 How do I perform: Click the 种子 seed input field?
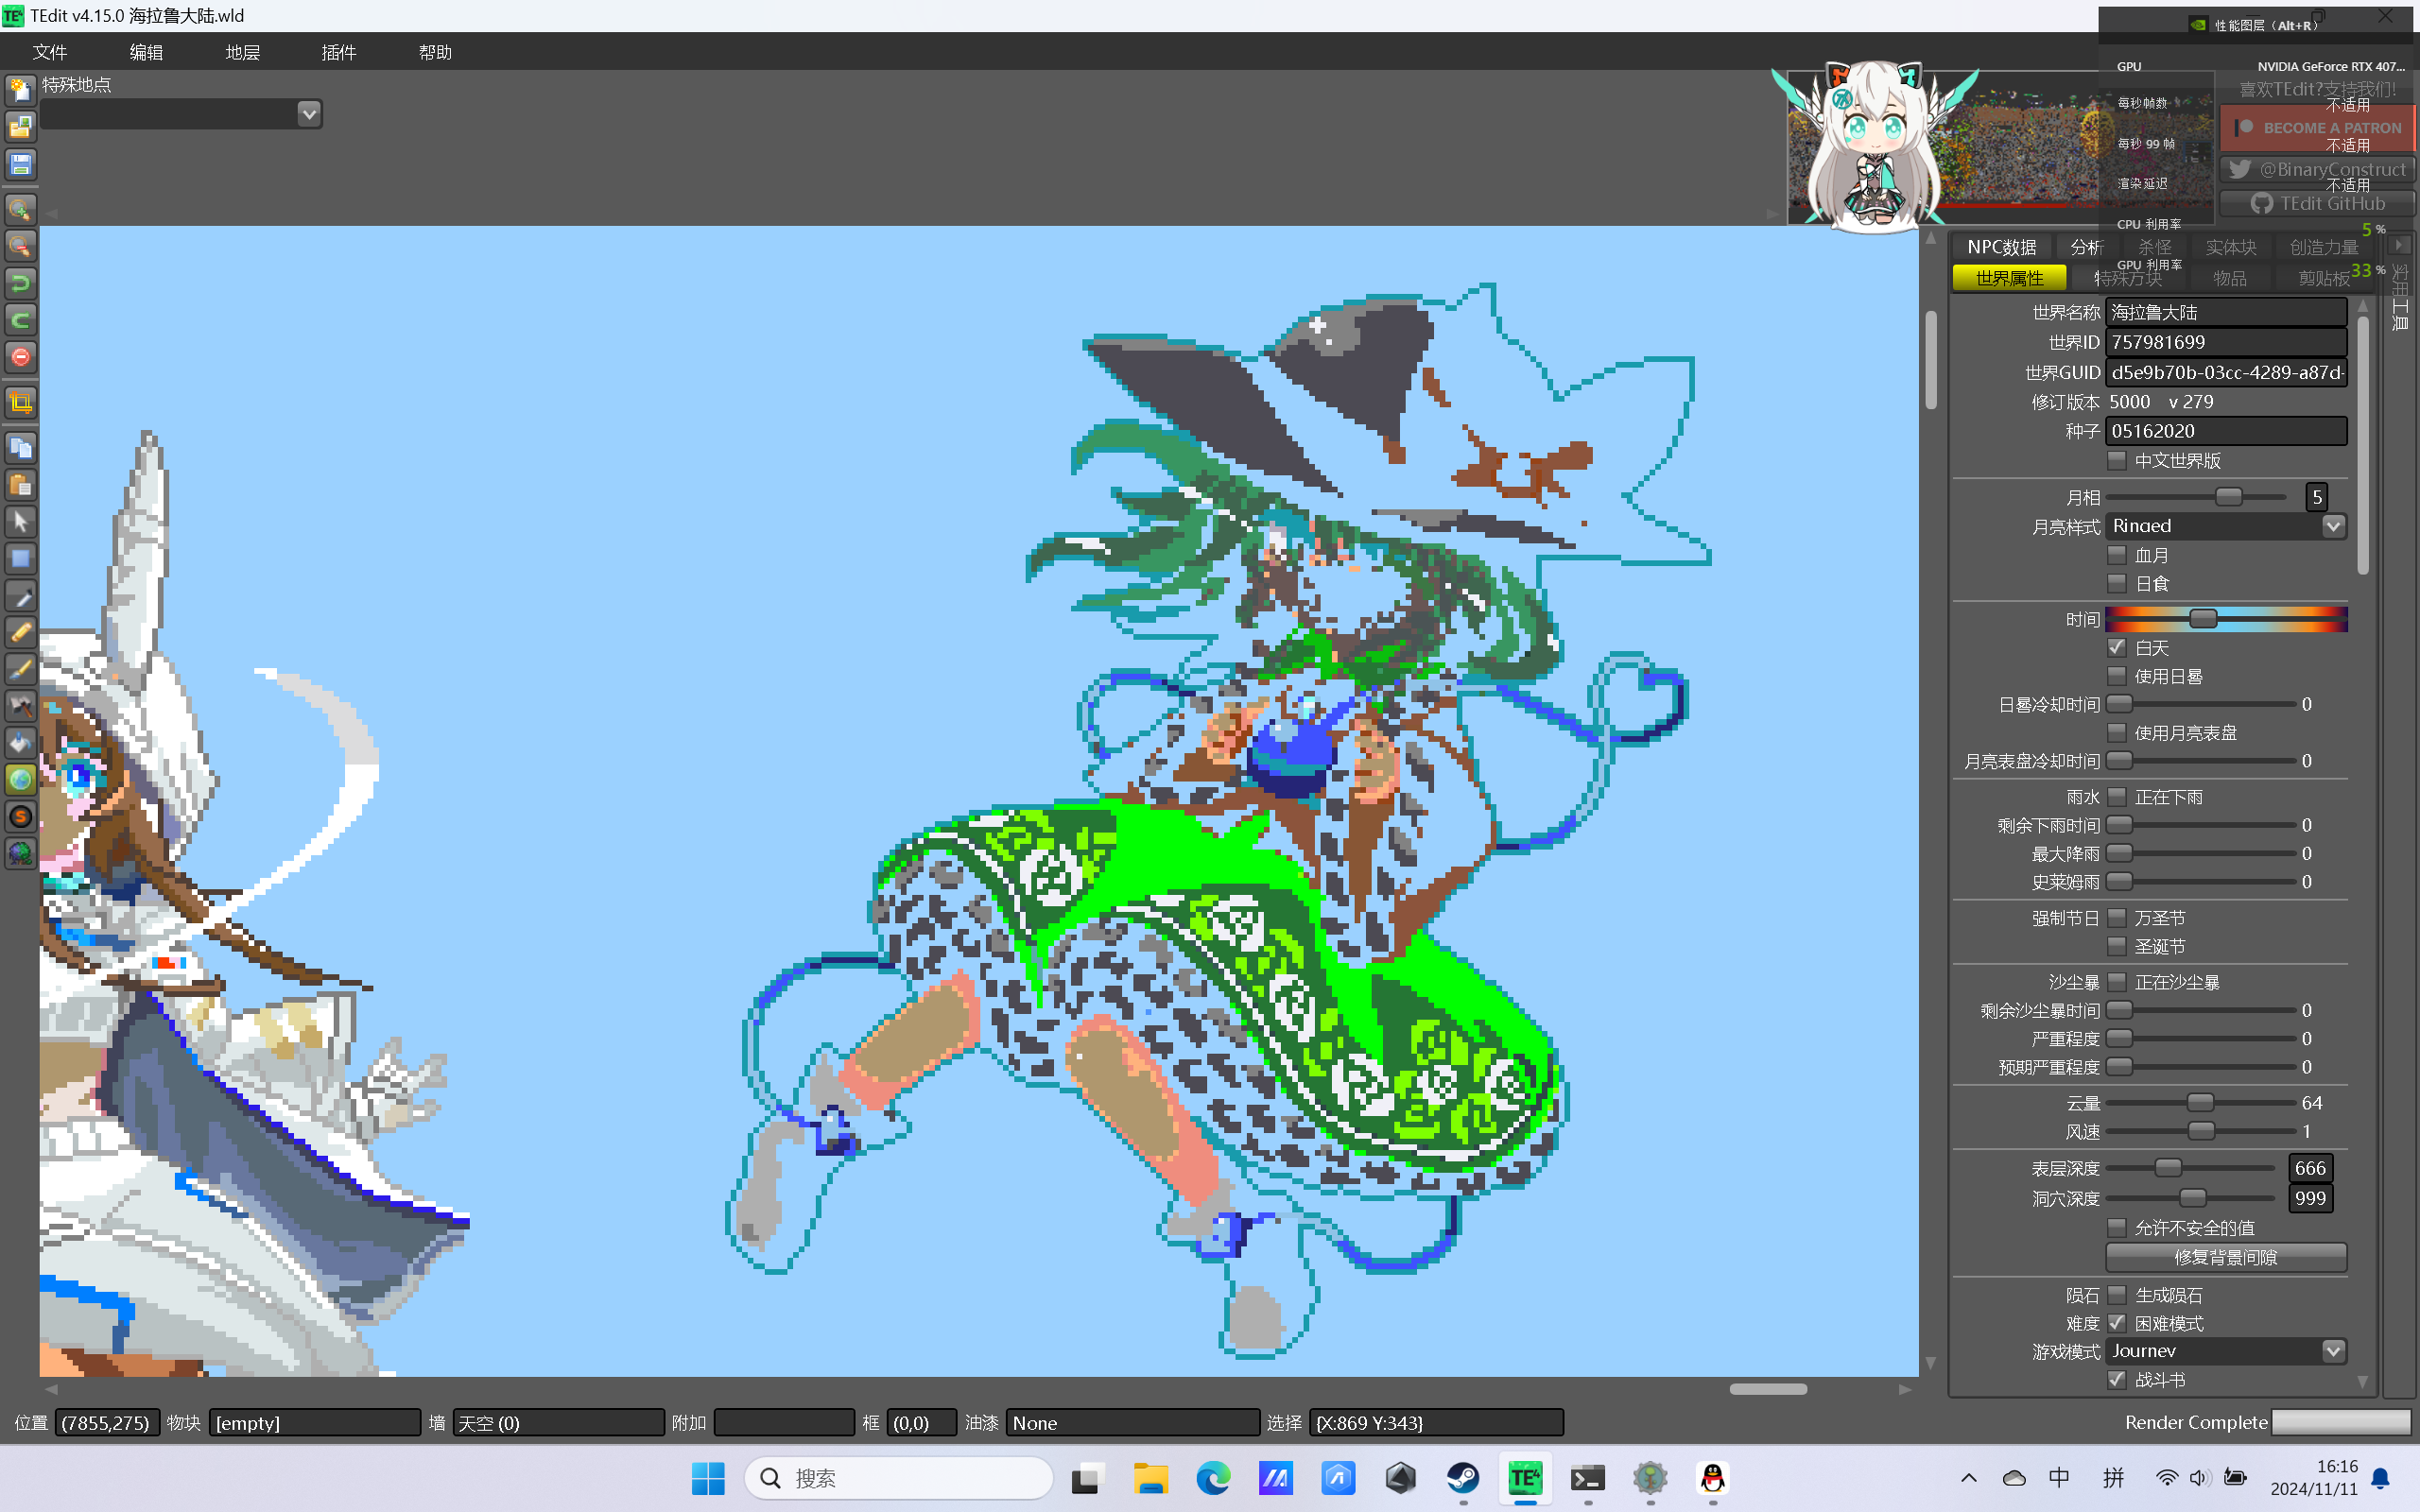[2226, 431]
